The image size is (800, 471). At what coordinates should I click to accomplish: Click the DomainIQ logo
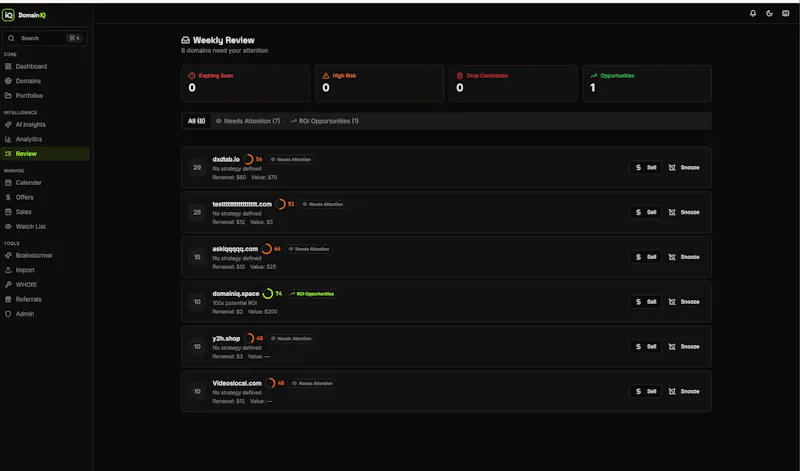(24, 15)
